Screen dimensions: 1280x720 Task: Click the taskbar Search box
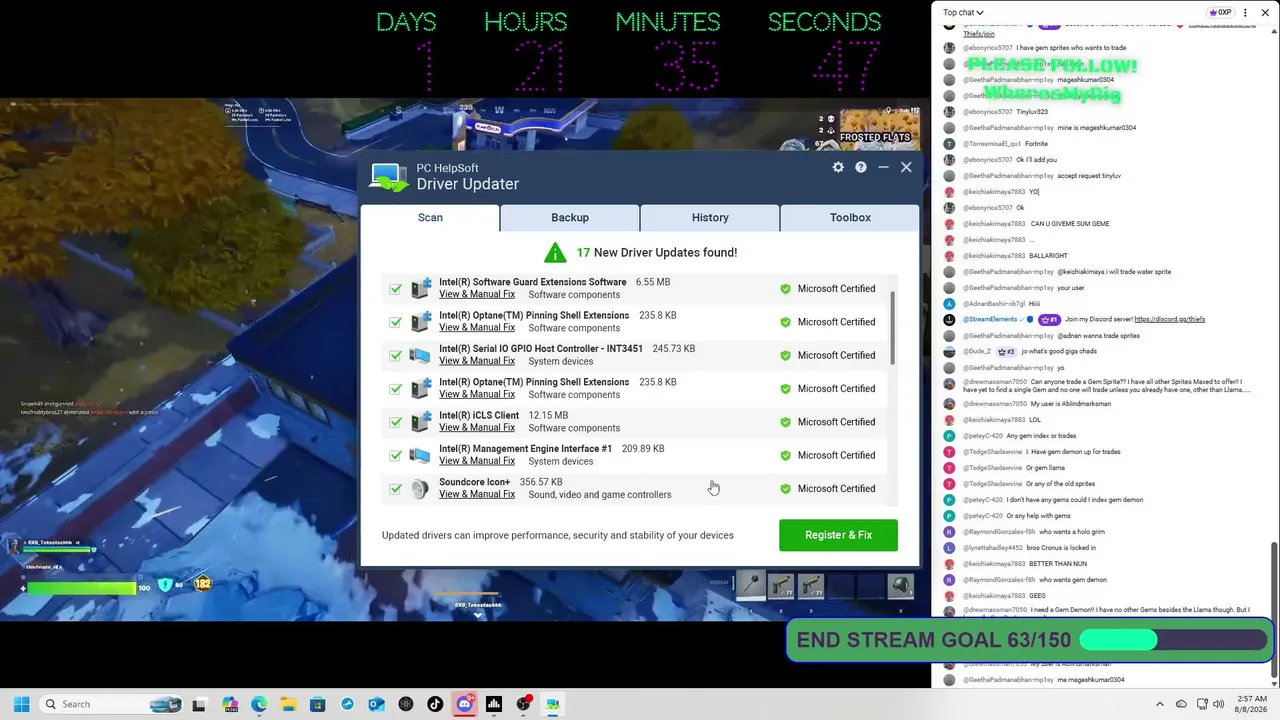point(111,704)
